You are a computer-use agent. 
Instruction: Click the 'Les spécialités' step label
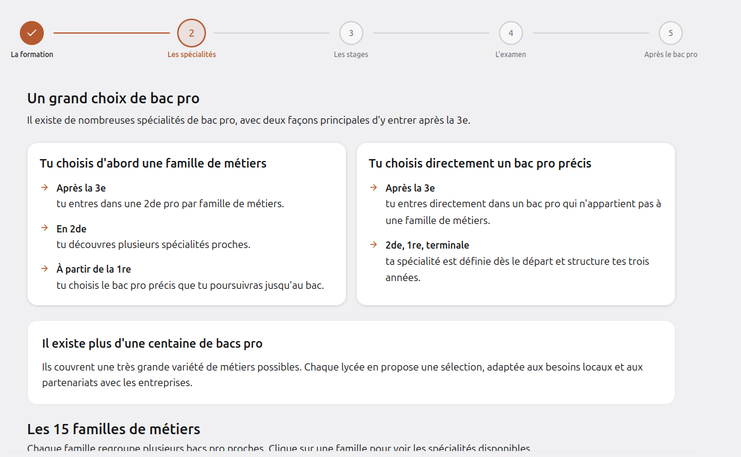click(191, 54)
